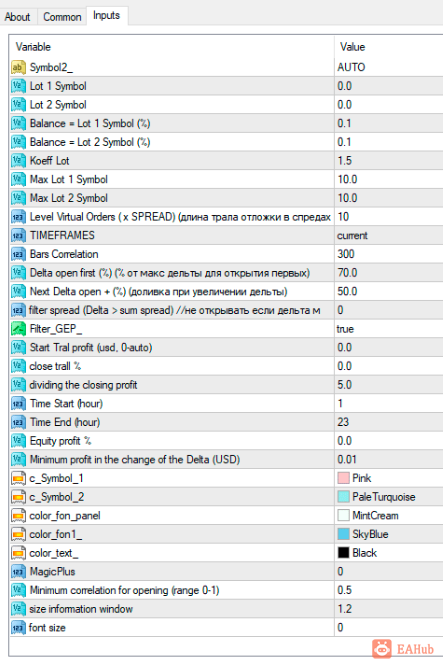Click the integer icon beside Level Virtual Orders
Image resolution: width=443 pixels, height=664 pixels.
[x=18, y=217]
